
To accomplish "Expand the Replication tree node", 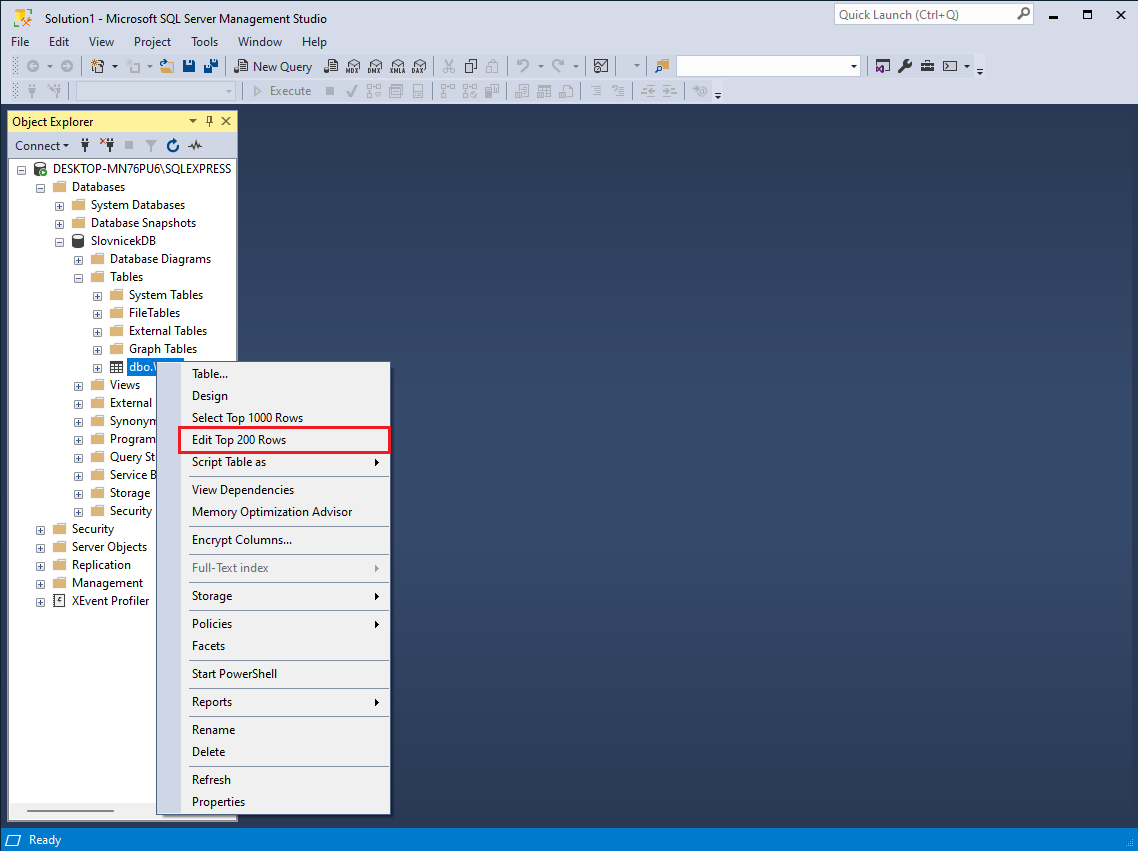I will pyautogui.click(x=41, y=565).
